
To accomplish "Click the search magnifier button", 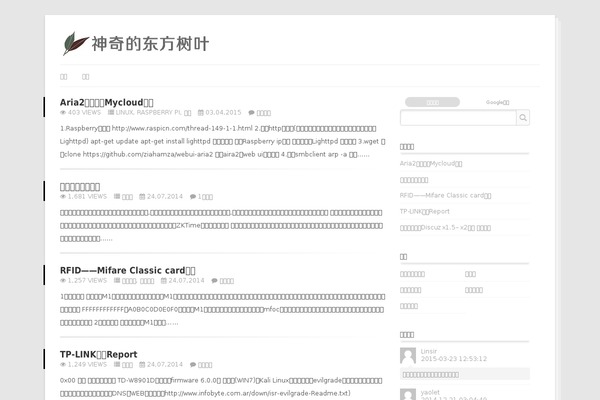I will pyautogui.click(x=523, y=118).
